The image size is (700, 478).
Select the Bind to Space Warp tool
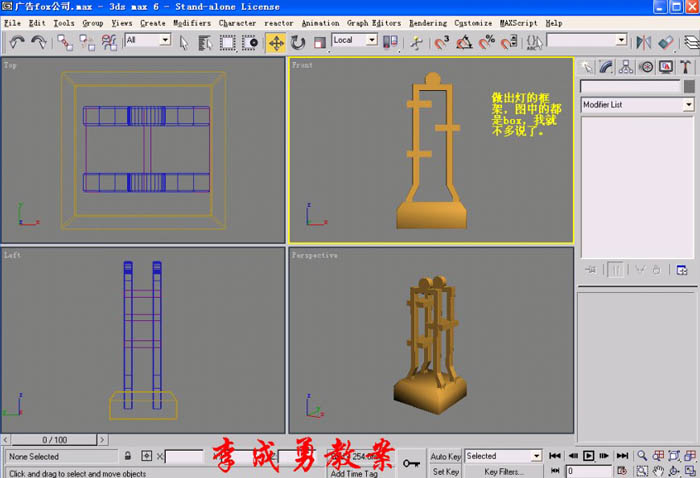109,43
